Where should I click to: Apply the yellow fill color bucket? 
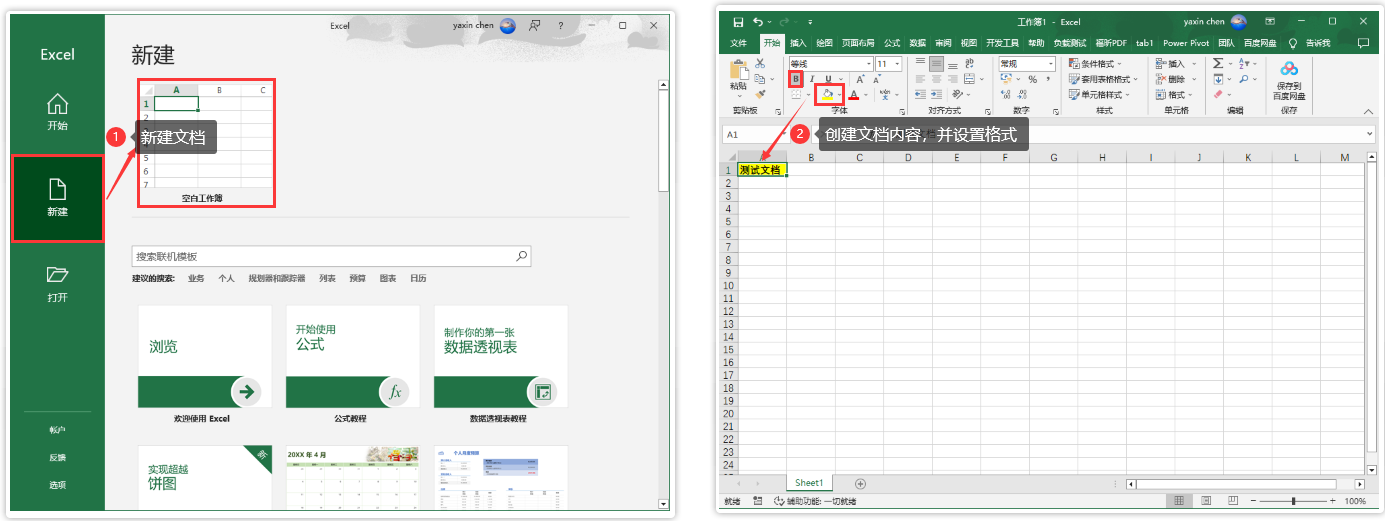click(x=827, y=95)
